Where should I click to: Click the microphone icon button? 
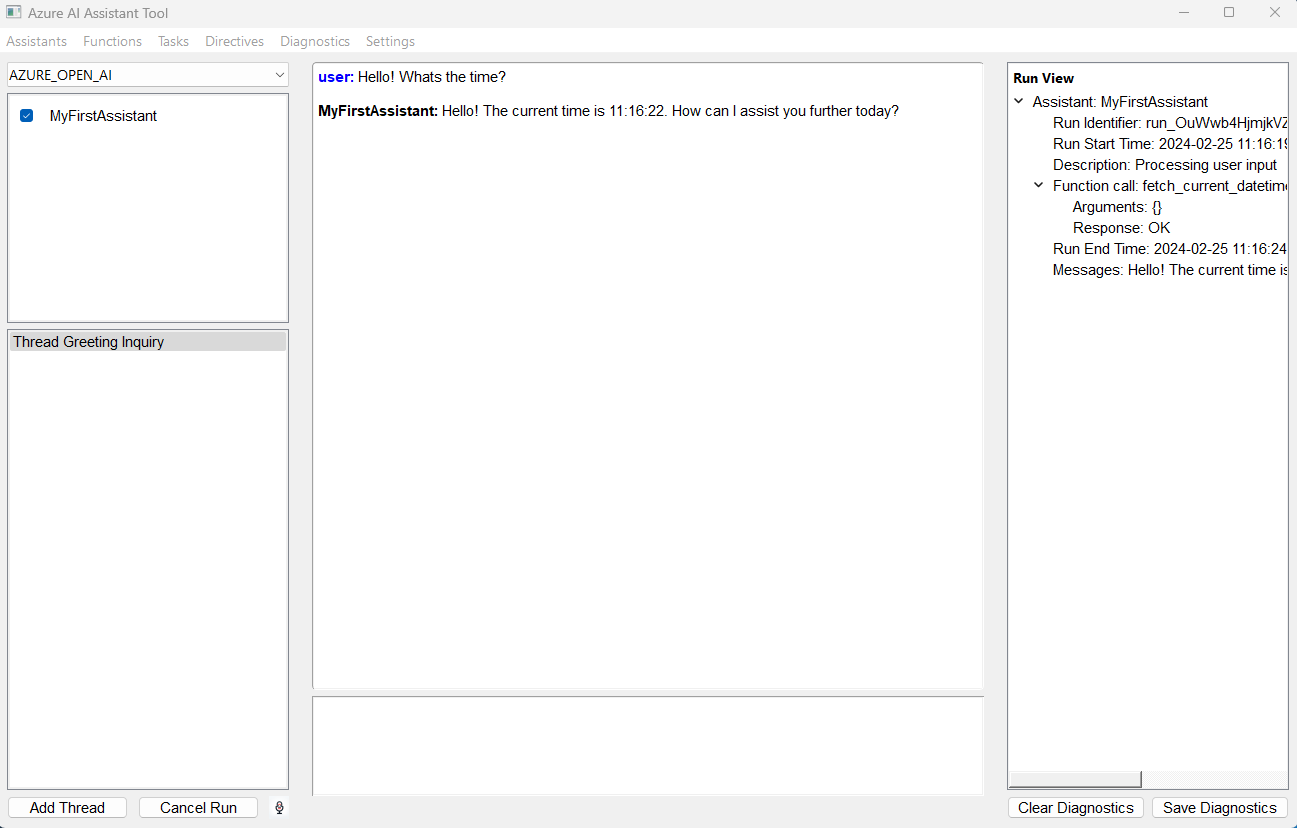279,807
